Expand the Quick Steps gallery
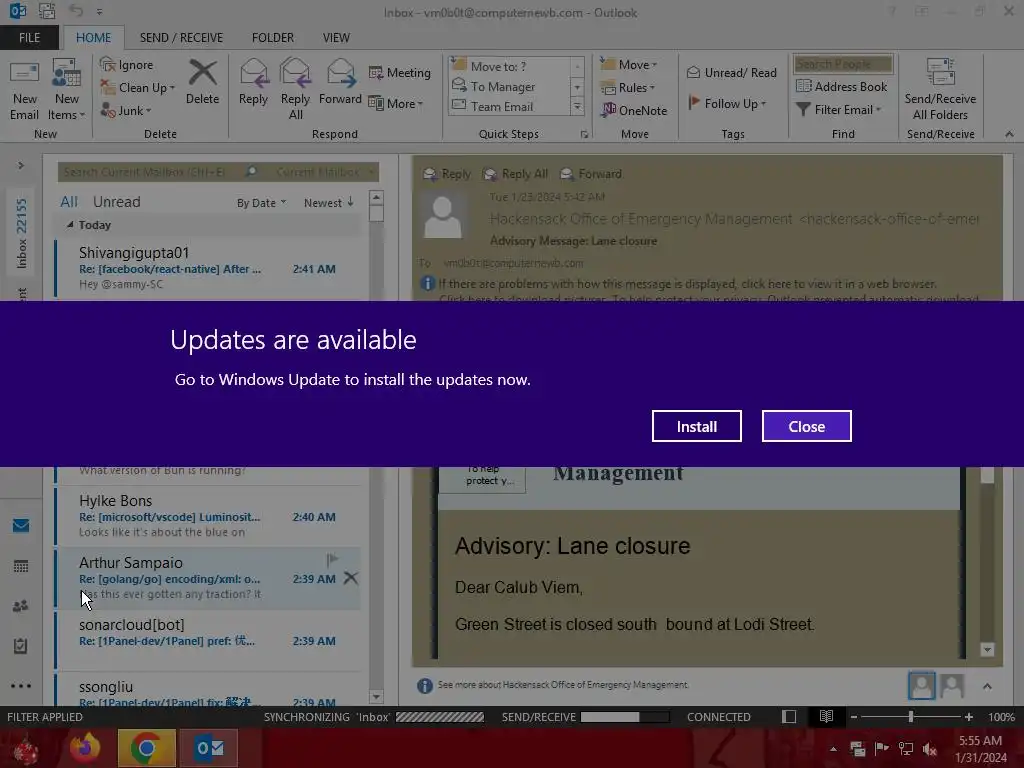Image resolution: width=1024 pixels, height=768 pixels. tap(577, 106)
